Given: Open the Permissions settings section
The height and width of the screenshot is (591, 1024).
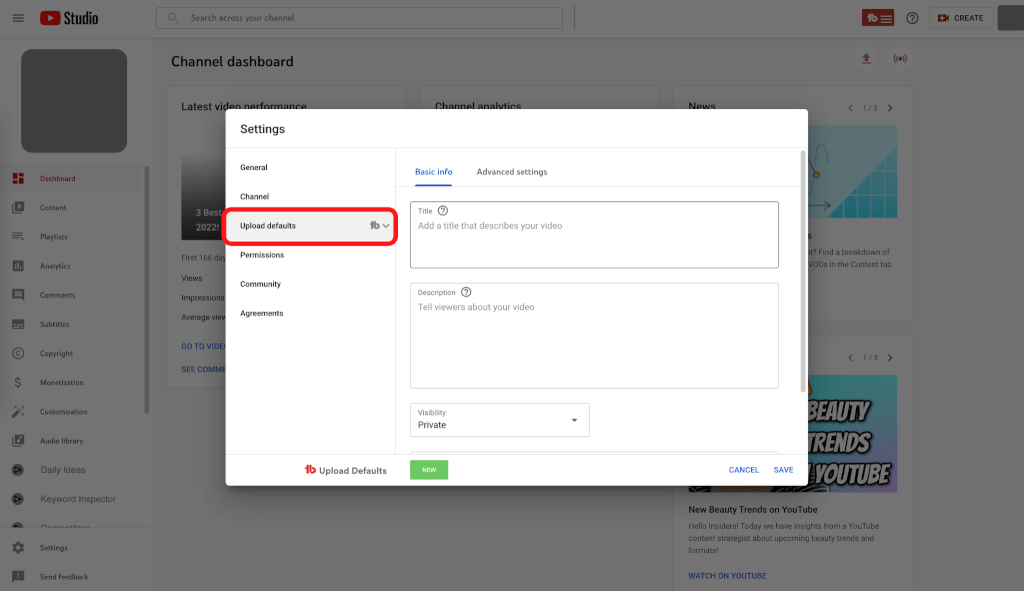Looking at the screenshot, I should tap(261, 255).
